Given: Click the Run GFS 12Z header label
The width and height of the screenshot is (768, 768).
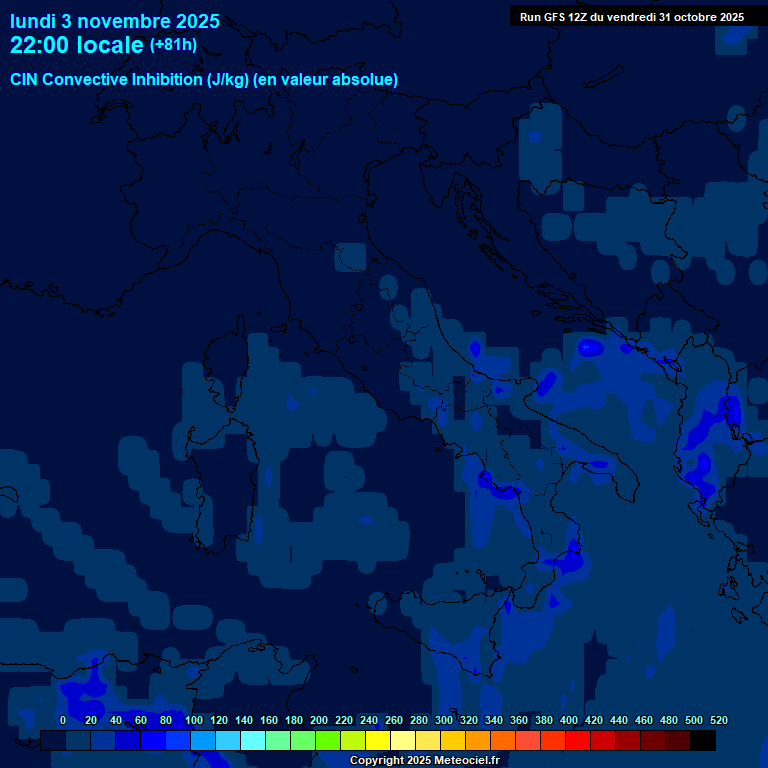Looking at the screenshot, I should [x=631, y=17].
